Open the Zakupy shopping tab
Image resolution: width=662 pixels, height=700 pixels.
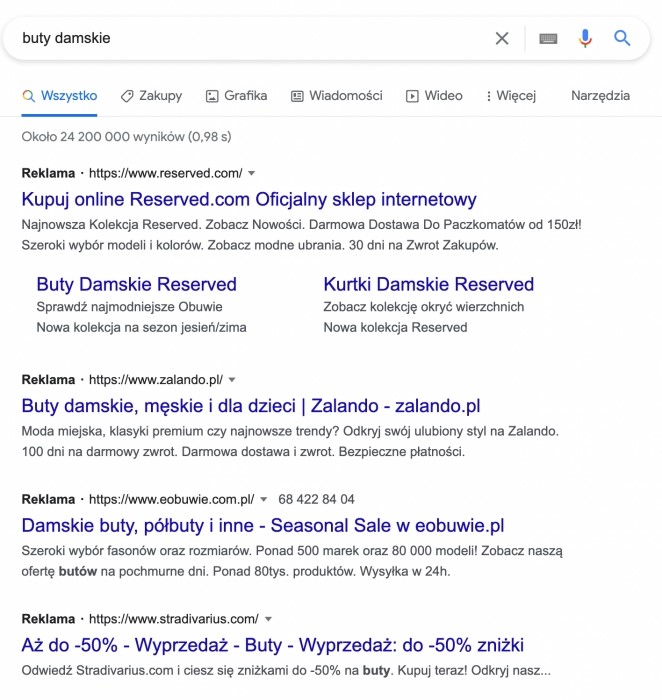tap(151, 96)
